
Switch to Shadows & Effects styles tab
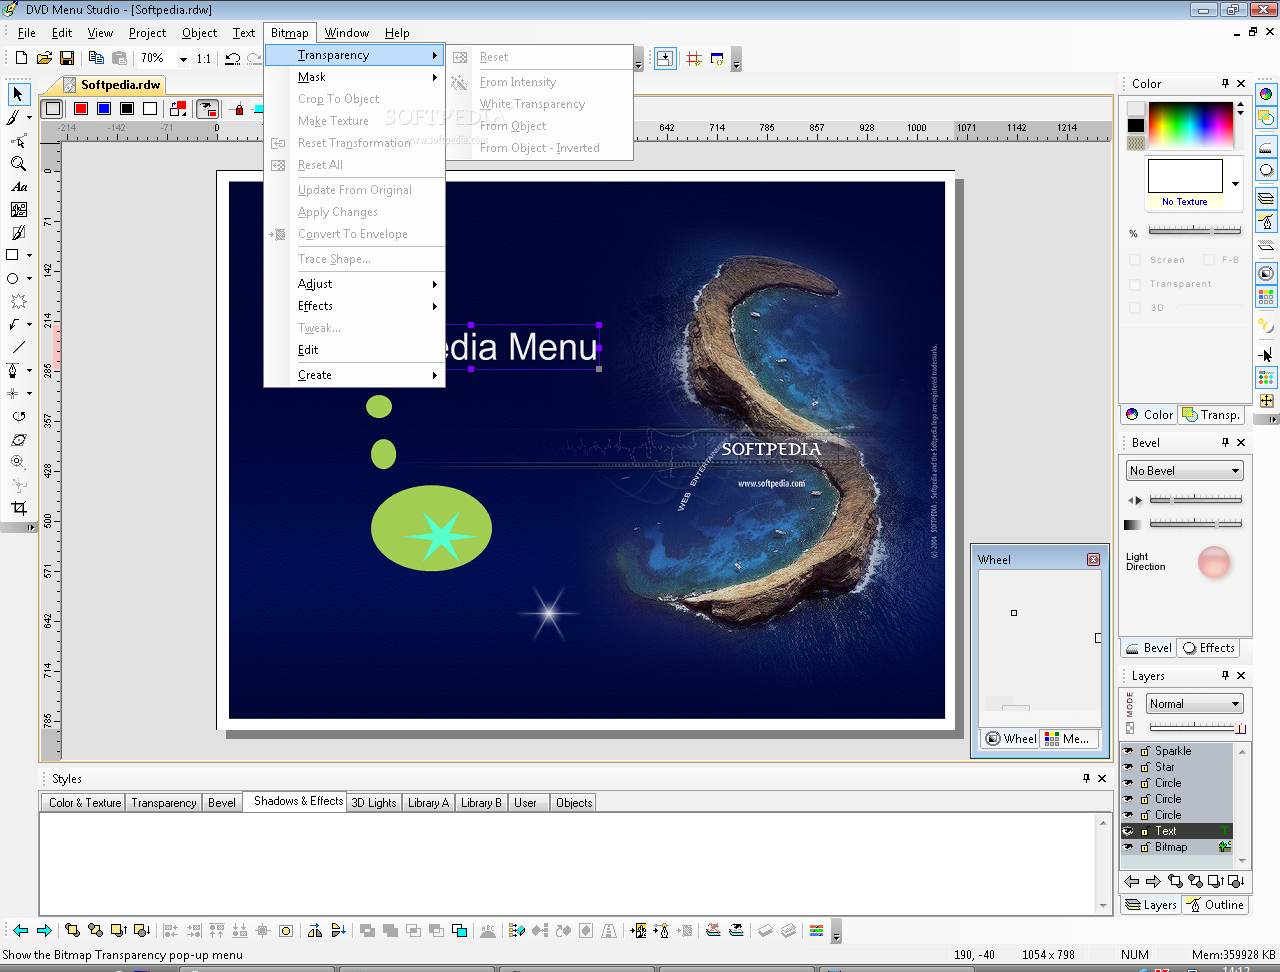[298, 801]
